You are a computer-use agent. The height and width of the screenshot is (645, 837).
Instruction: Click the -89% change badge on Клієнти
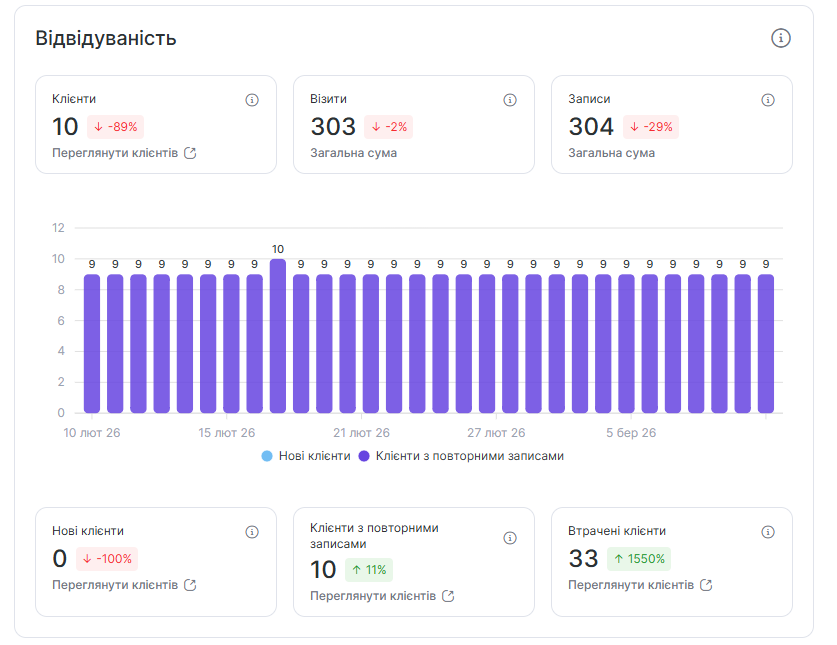coord(115,127)
